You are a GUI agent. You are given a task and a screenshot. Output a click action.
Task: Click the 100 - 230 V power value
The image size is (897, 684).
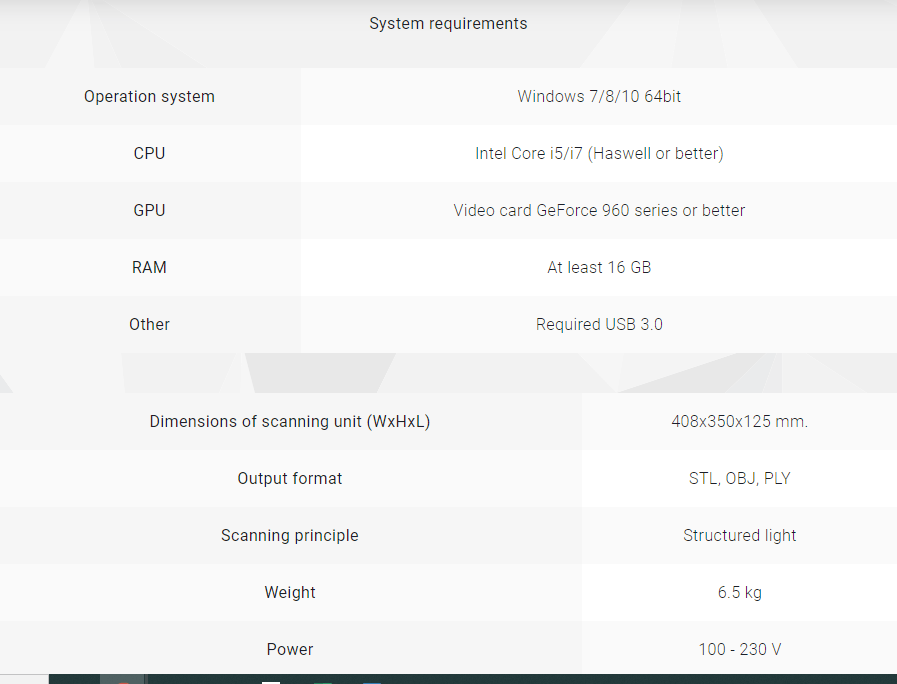(740, 649)
